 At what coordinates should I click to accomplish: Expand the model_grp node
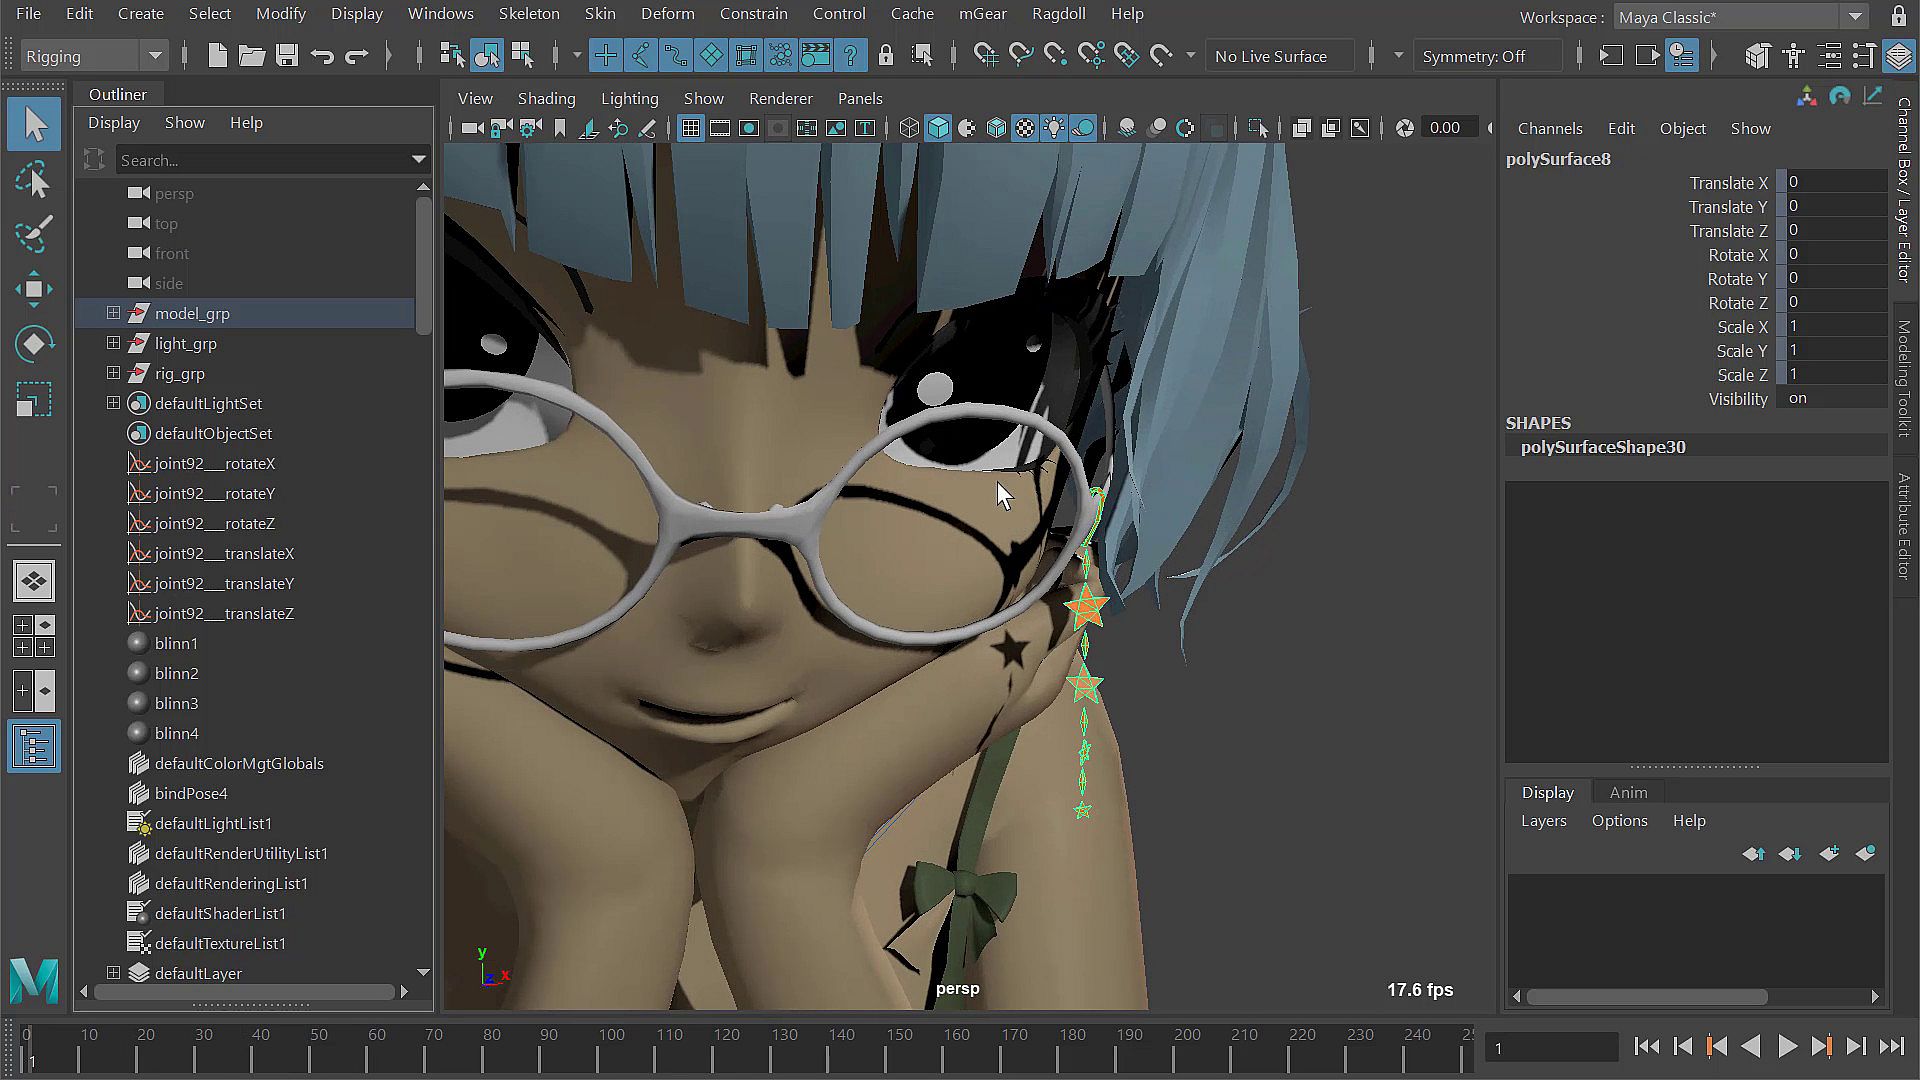pyautogui.click(x=113, y=313)
